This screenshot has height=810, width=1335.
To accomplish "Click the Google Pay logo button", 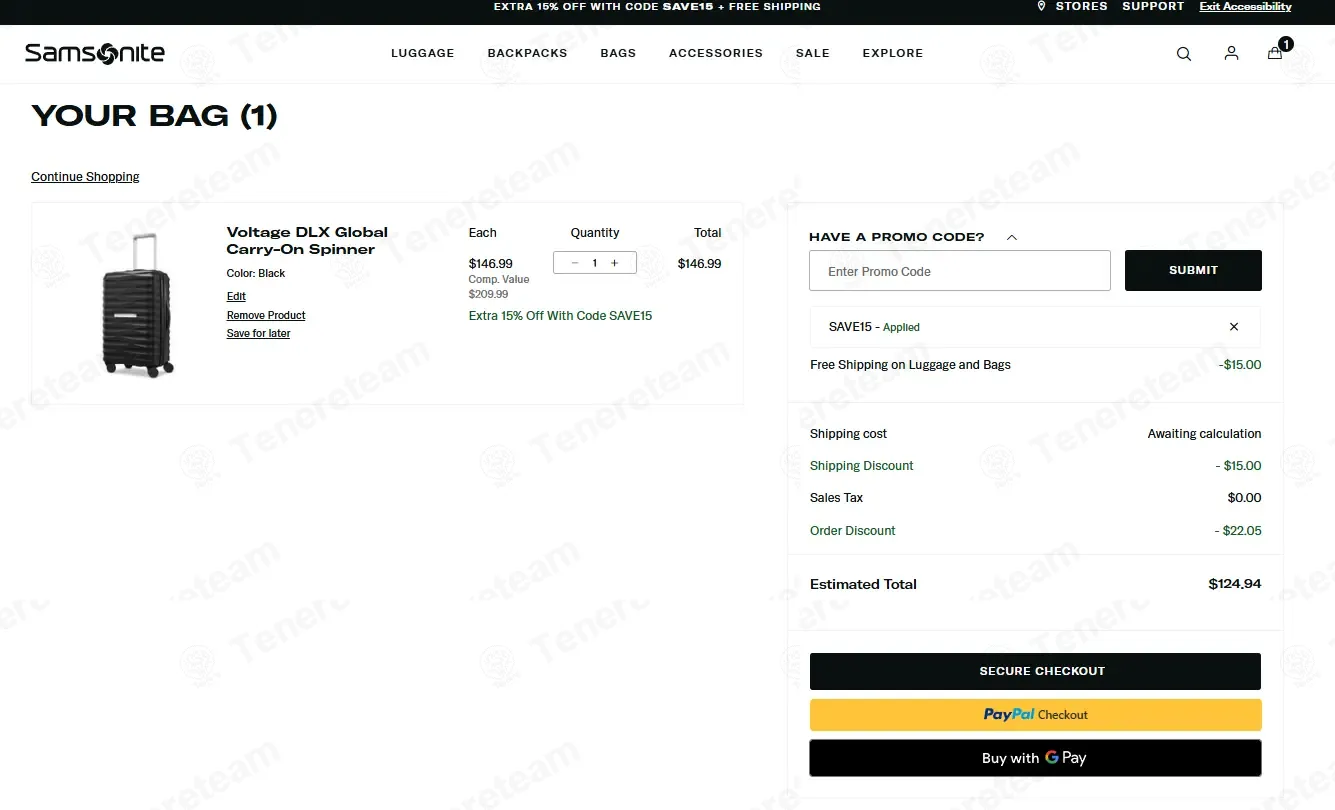I will (x=1035, y=757).
